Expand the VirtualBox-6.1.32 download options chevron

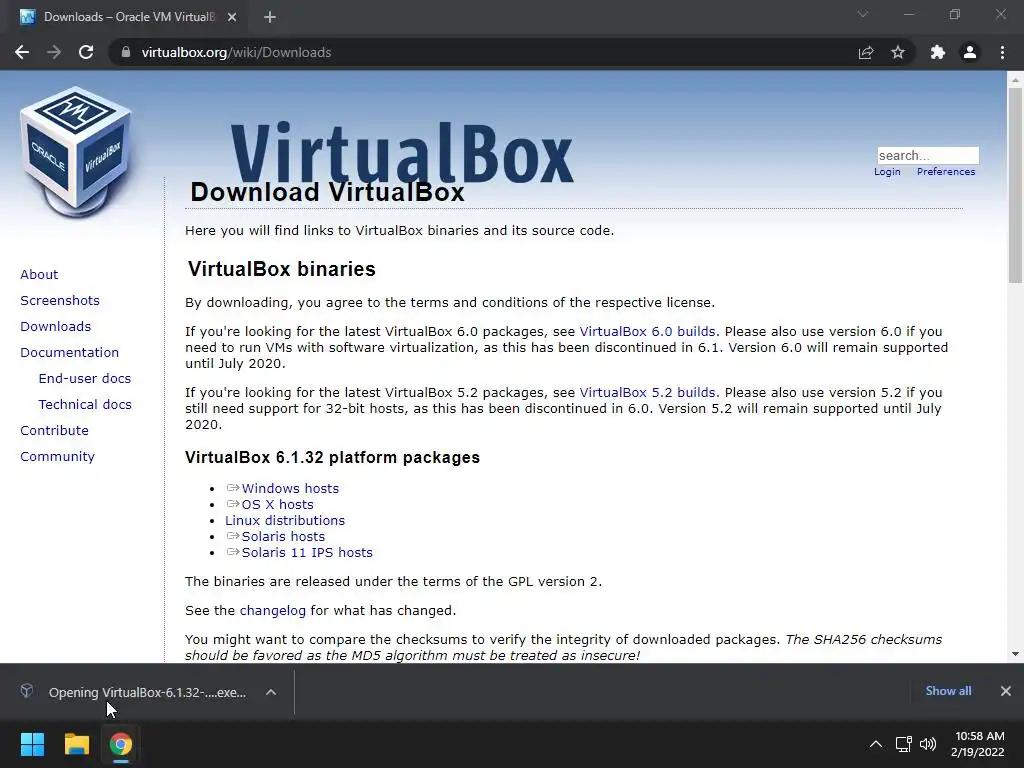(271, 692)
